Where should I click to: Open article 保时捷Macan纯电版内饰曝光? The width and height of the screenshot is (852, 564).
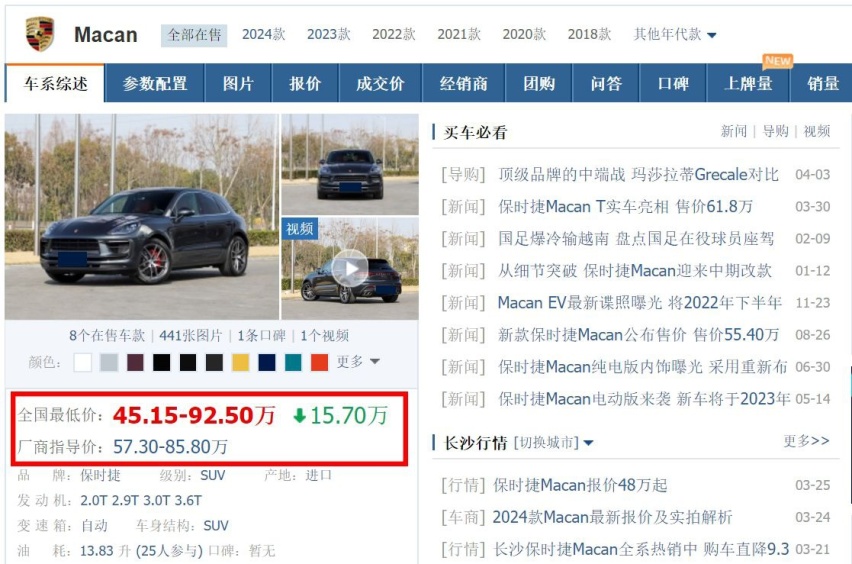[642, 367]
